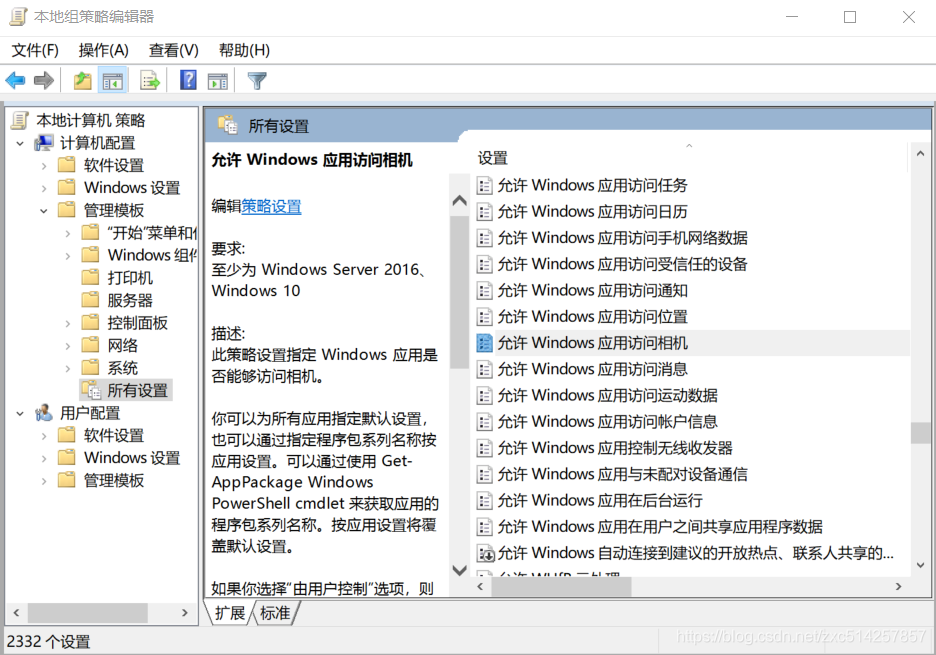The height and width of the screenshot is (655, 936).
Task: Click the Back arrow toolbar icon
Action: point(16,80)
